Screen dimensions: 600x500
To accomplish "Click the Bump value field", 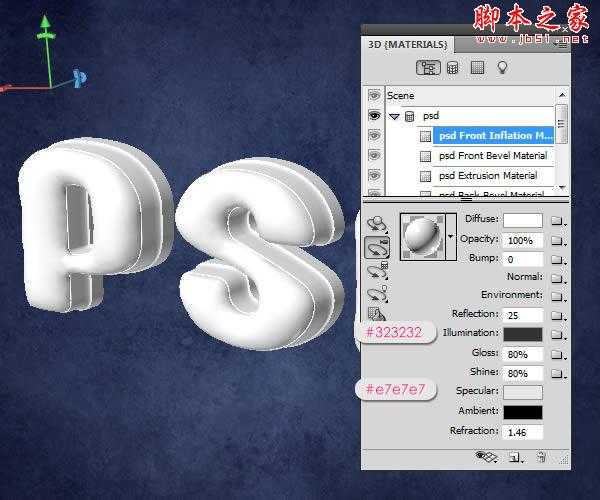I will click(x=523, y=260).
